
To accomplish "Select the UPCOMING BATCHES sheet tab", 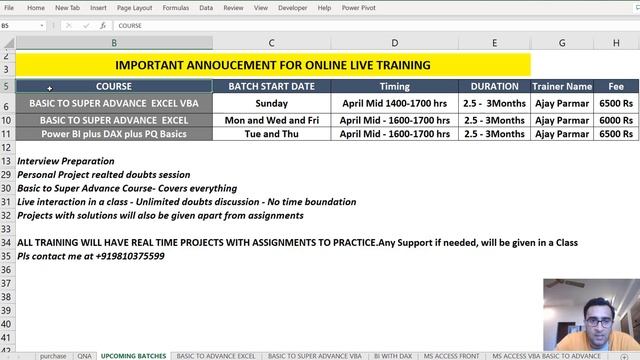I will (x=133, y=356).
